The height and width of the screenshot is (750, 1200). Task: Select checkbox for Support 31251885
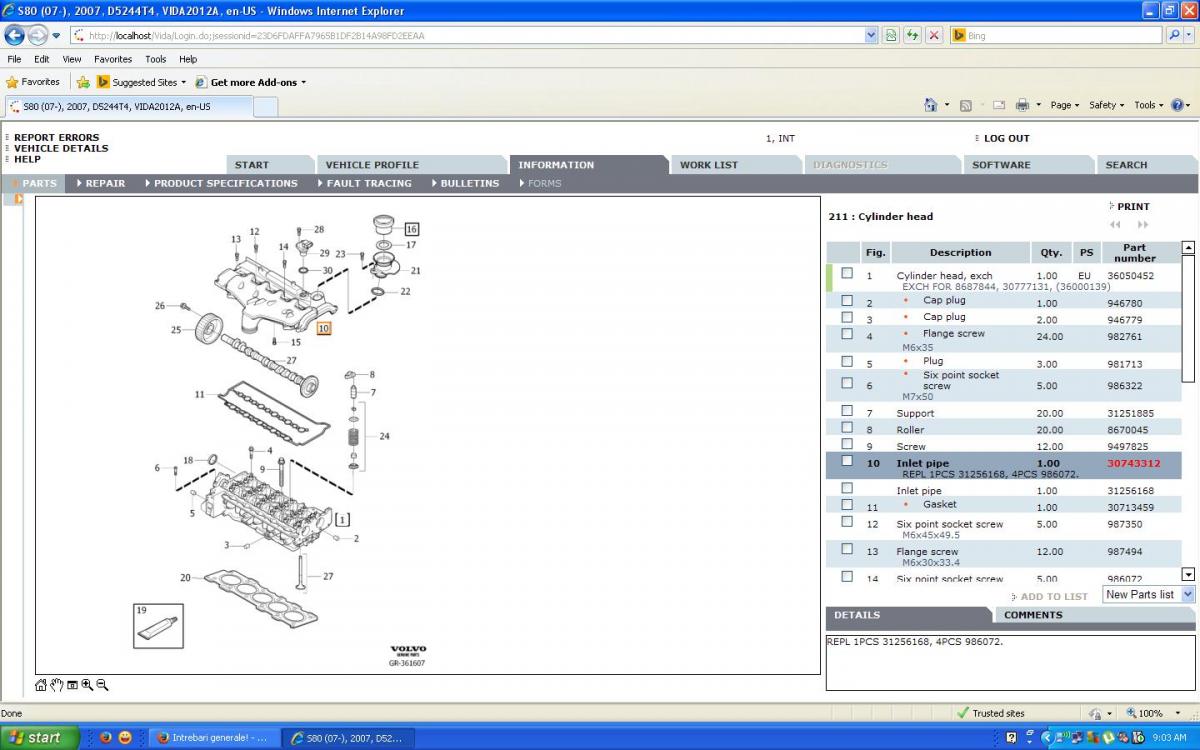(x=847, y=410)
